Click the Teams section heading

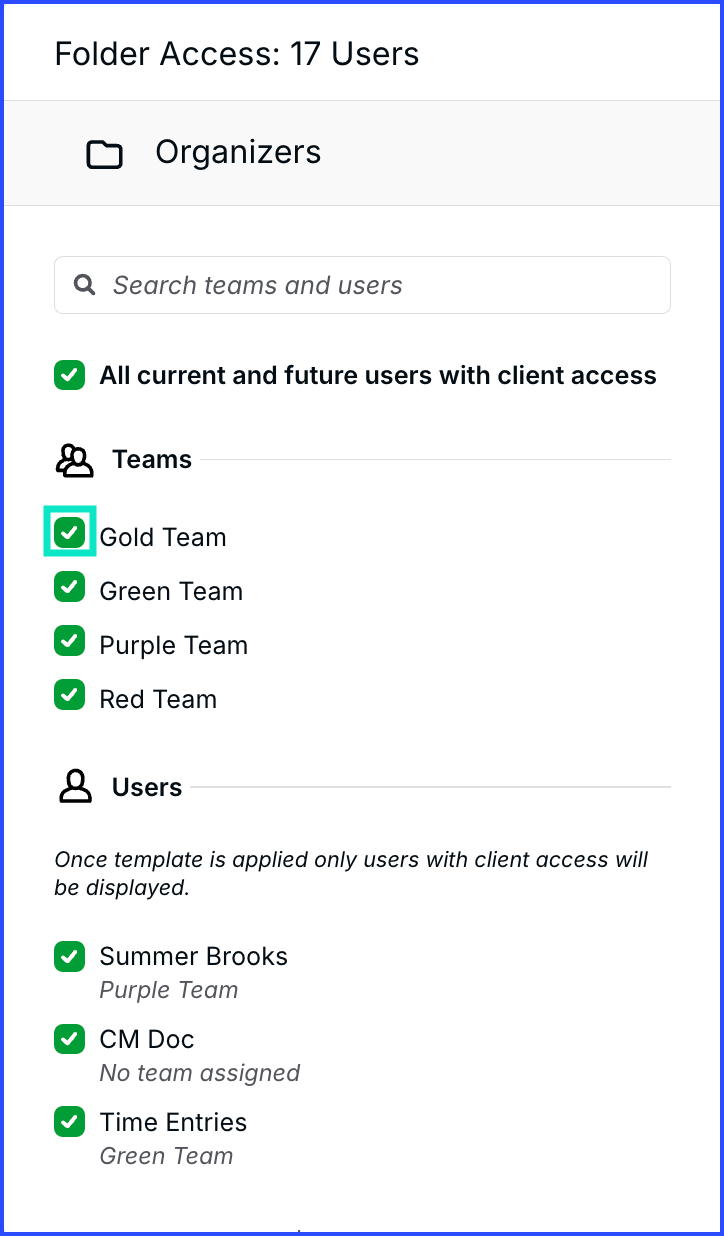tap(152, 459)
